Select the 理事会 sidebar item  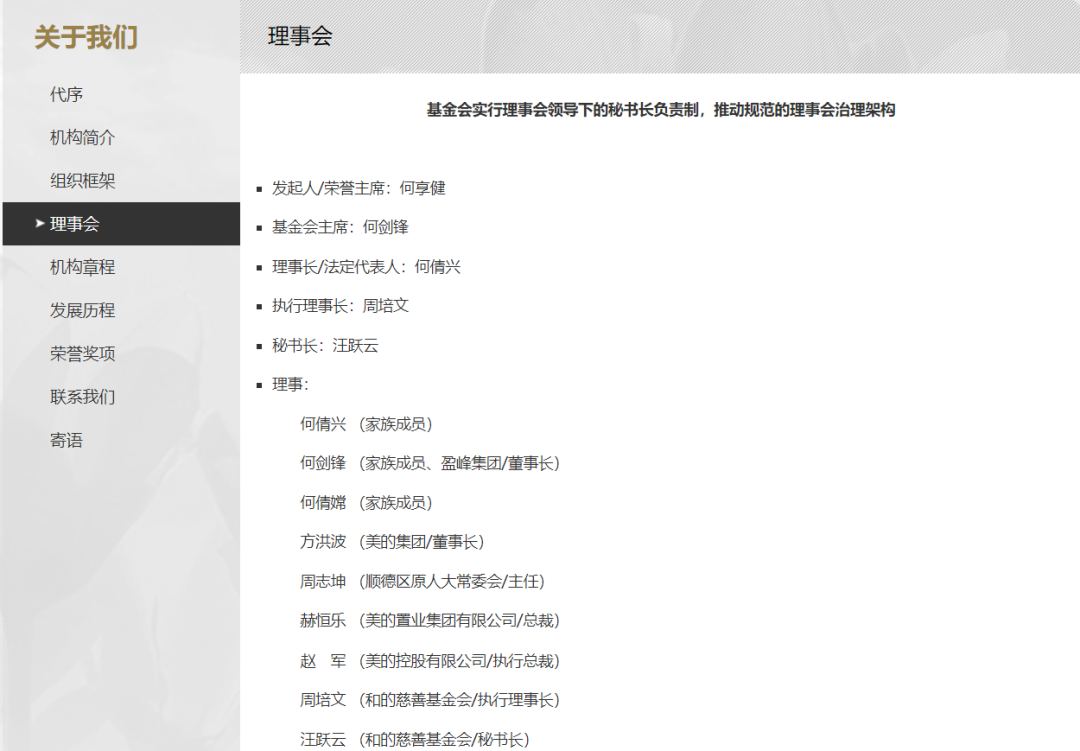(x=121, y=224)
